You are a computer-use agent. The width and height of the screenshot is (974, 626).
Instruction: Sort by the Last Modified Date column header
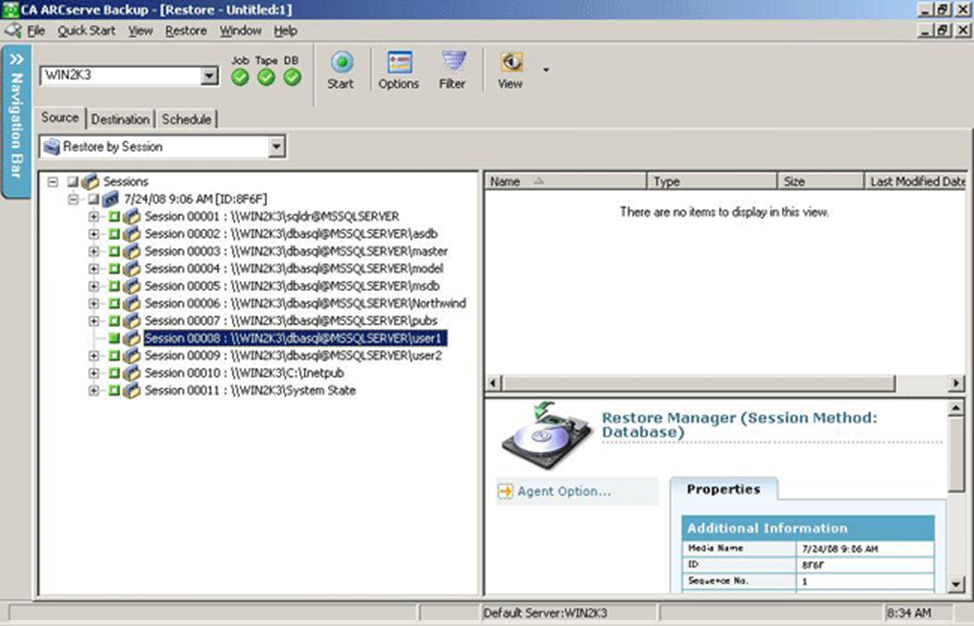click(916, 181)
